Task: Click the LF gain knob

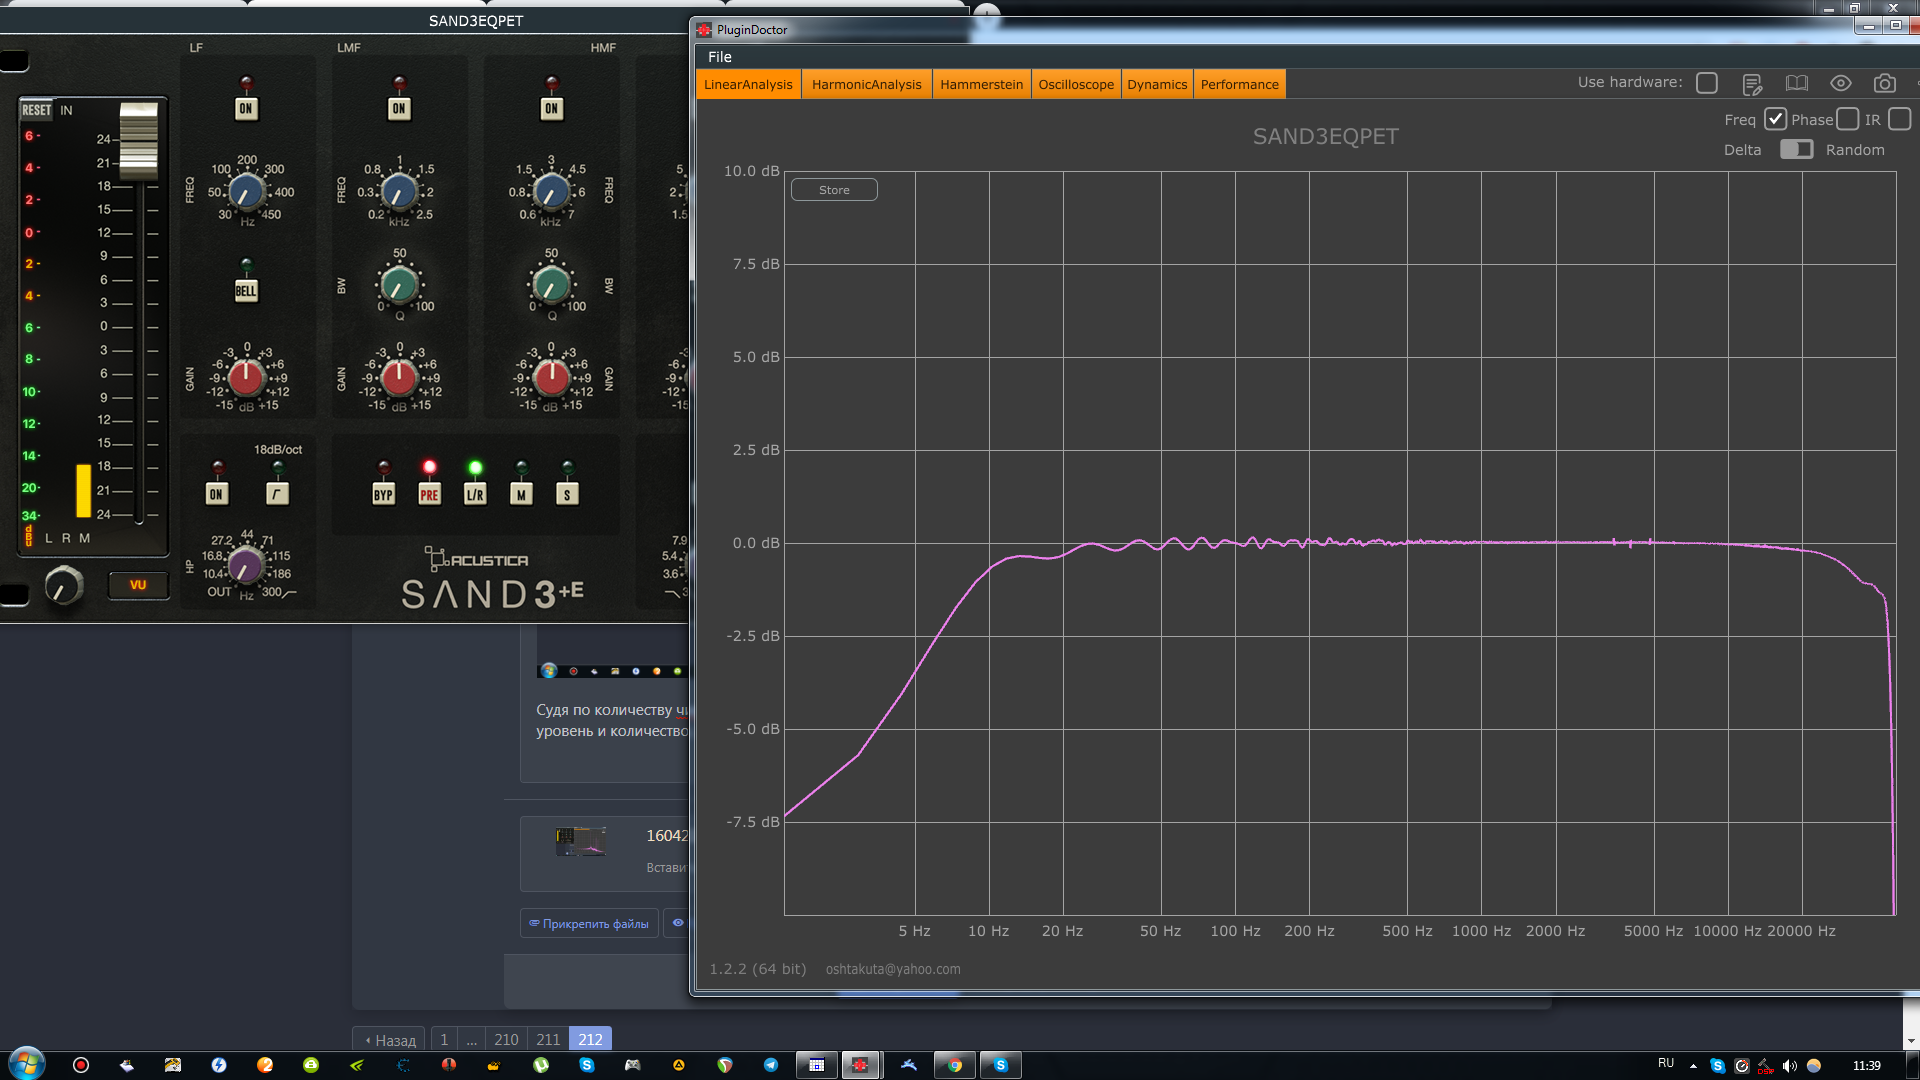Action: 247,378
